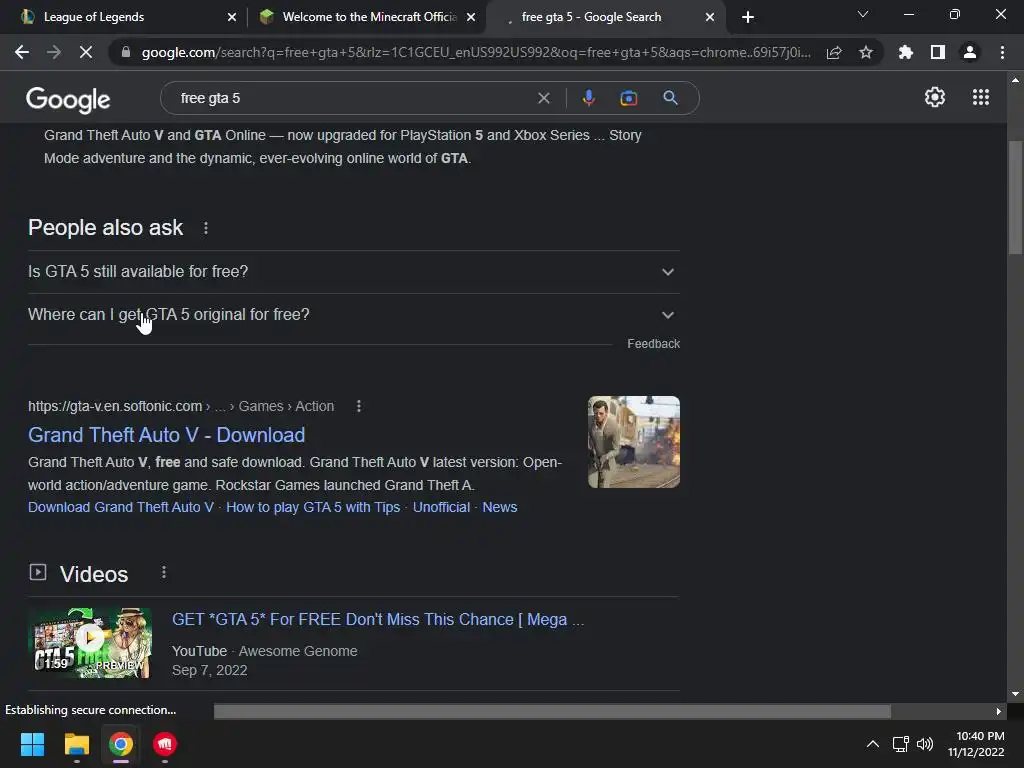Open Download Grand Theft Auto V sitelink
The image size is (1024, 768).
121,507
